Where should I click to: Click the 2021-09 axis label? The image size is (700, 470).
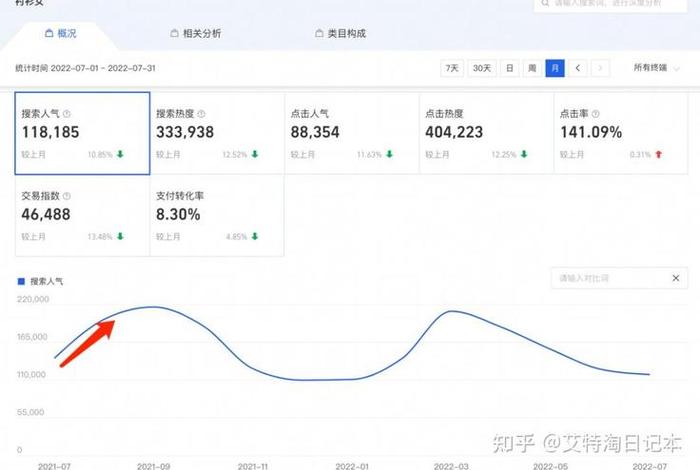(154, 466)
